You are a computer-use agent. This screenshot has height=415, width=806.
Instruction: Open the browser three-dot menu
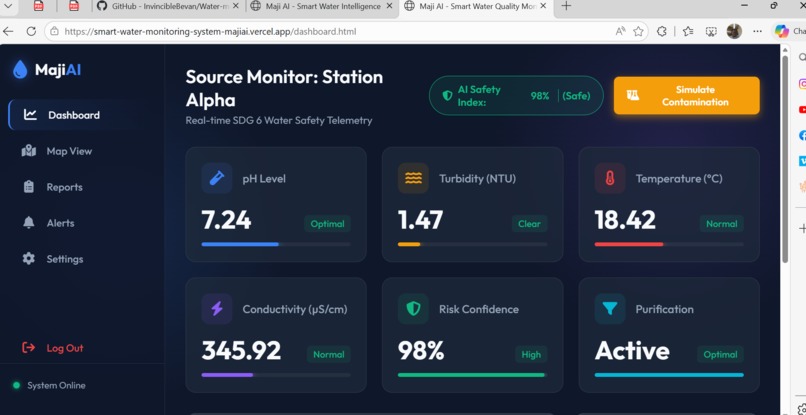(x=757, y=31)
